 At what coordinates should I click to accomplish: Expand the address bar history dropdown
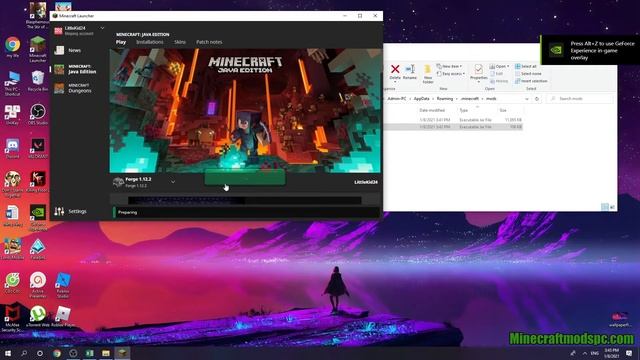(x=527, y=99)
